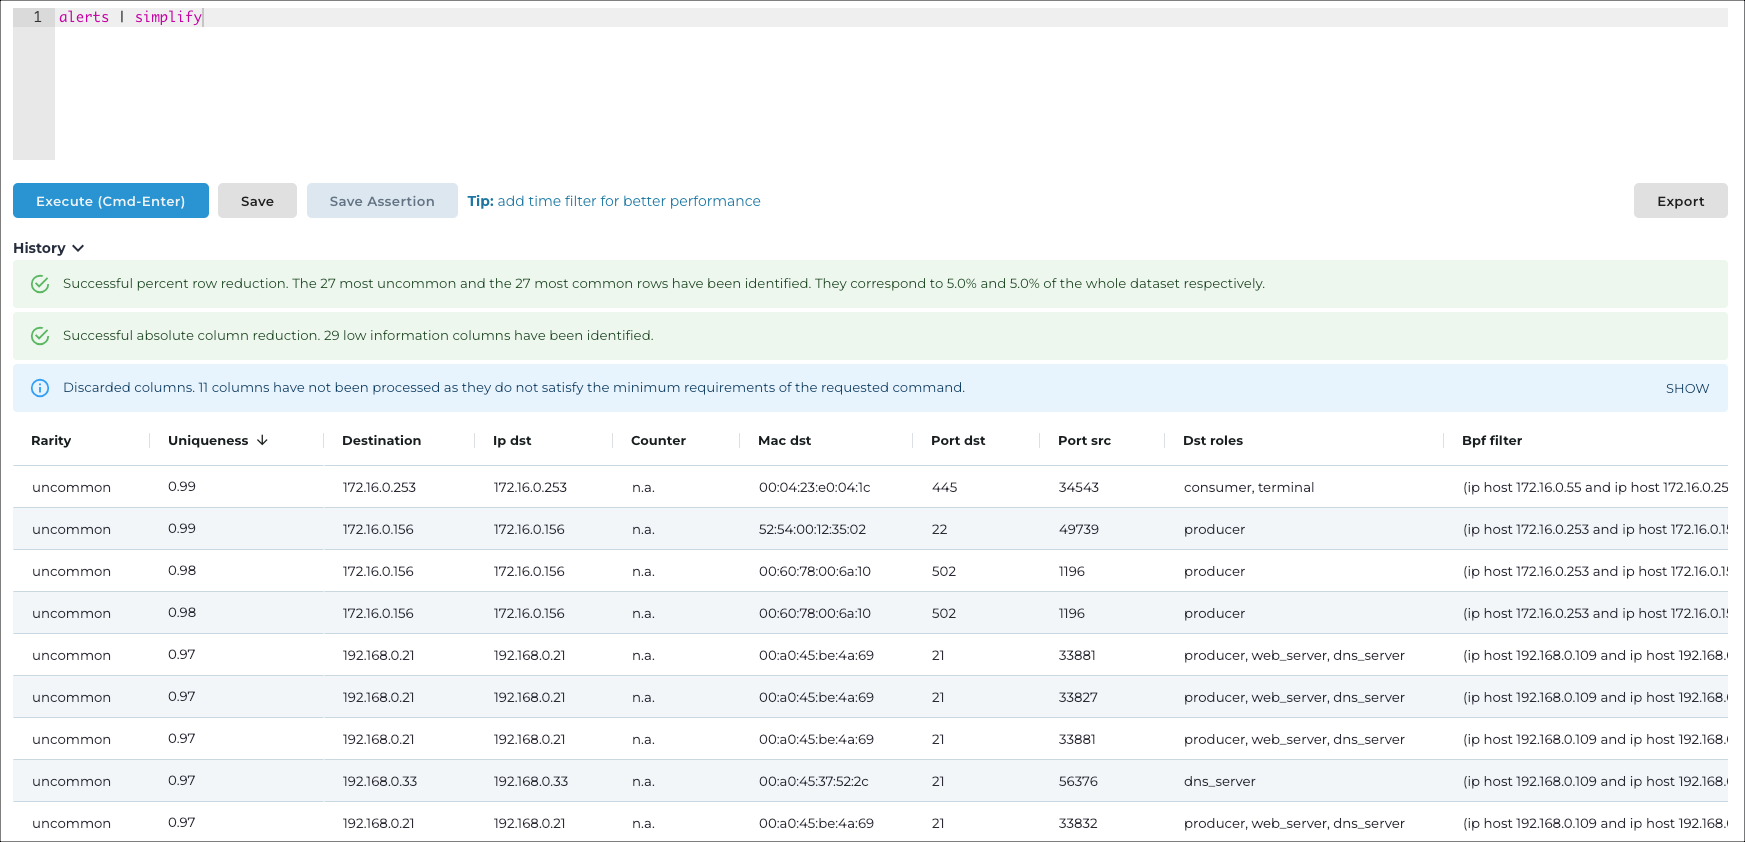Click the Ip dst column header

click(512, 440)
